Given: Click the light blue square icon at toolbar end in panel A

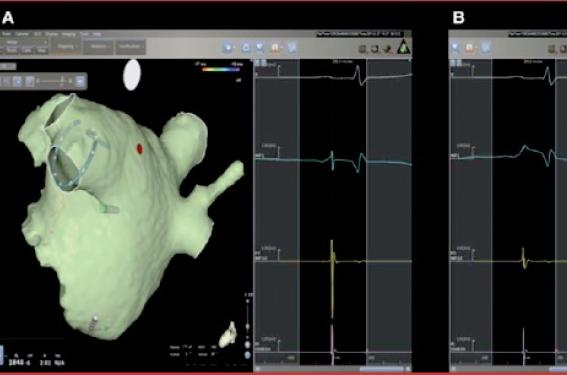Looking at the screenshot, I should (x=292, y=47).
